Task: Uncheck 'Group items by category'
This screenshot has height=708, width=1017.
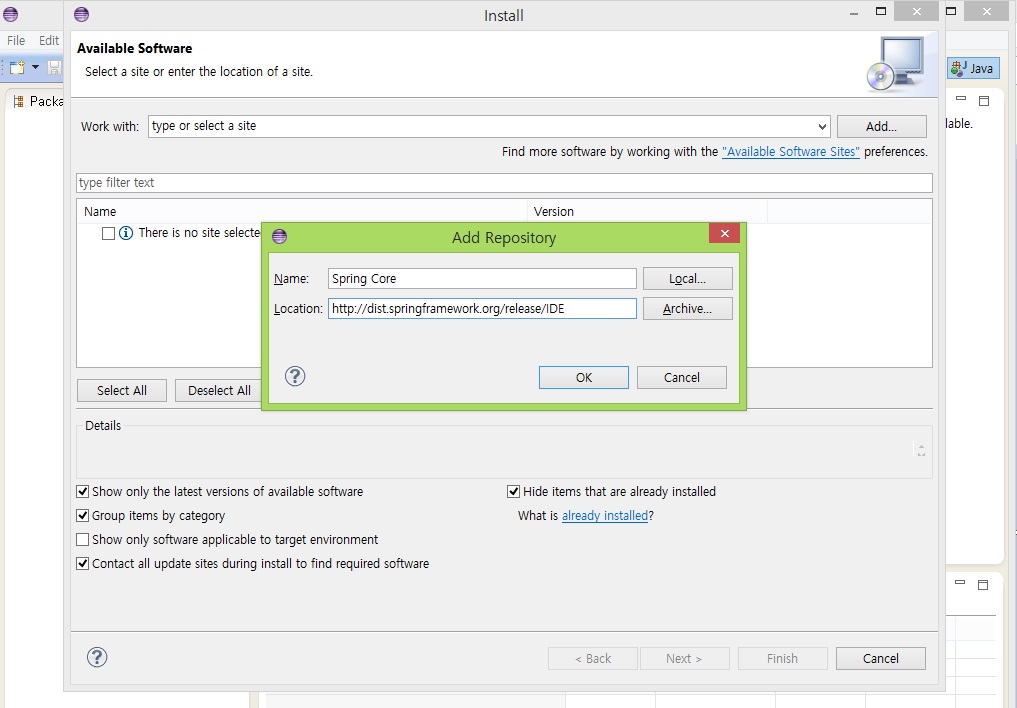Action: pos(83,516)
